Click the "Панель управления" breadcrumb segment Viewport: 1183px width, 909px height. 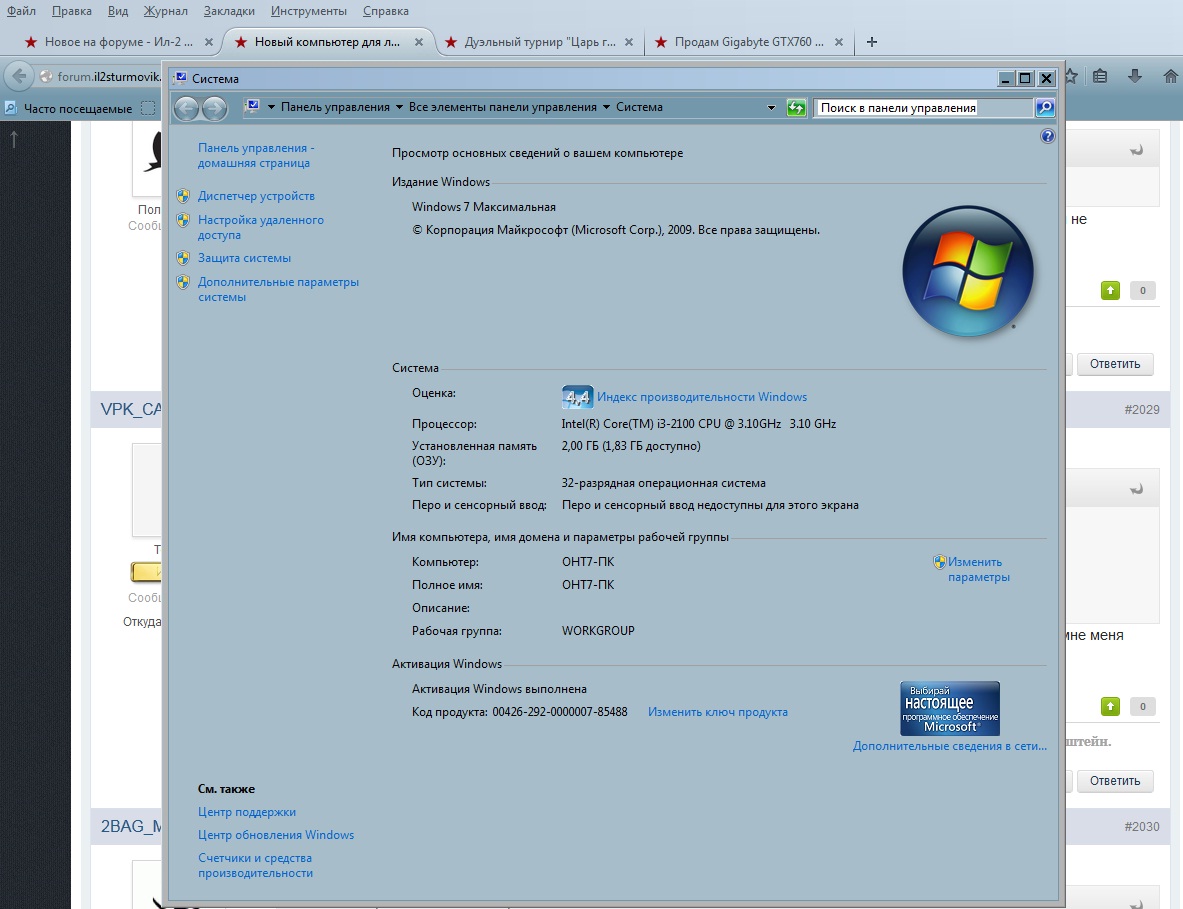[x=335, y=107]
